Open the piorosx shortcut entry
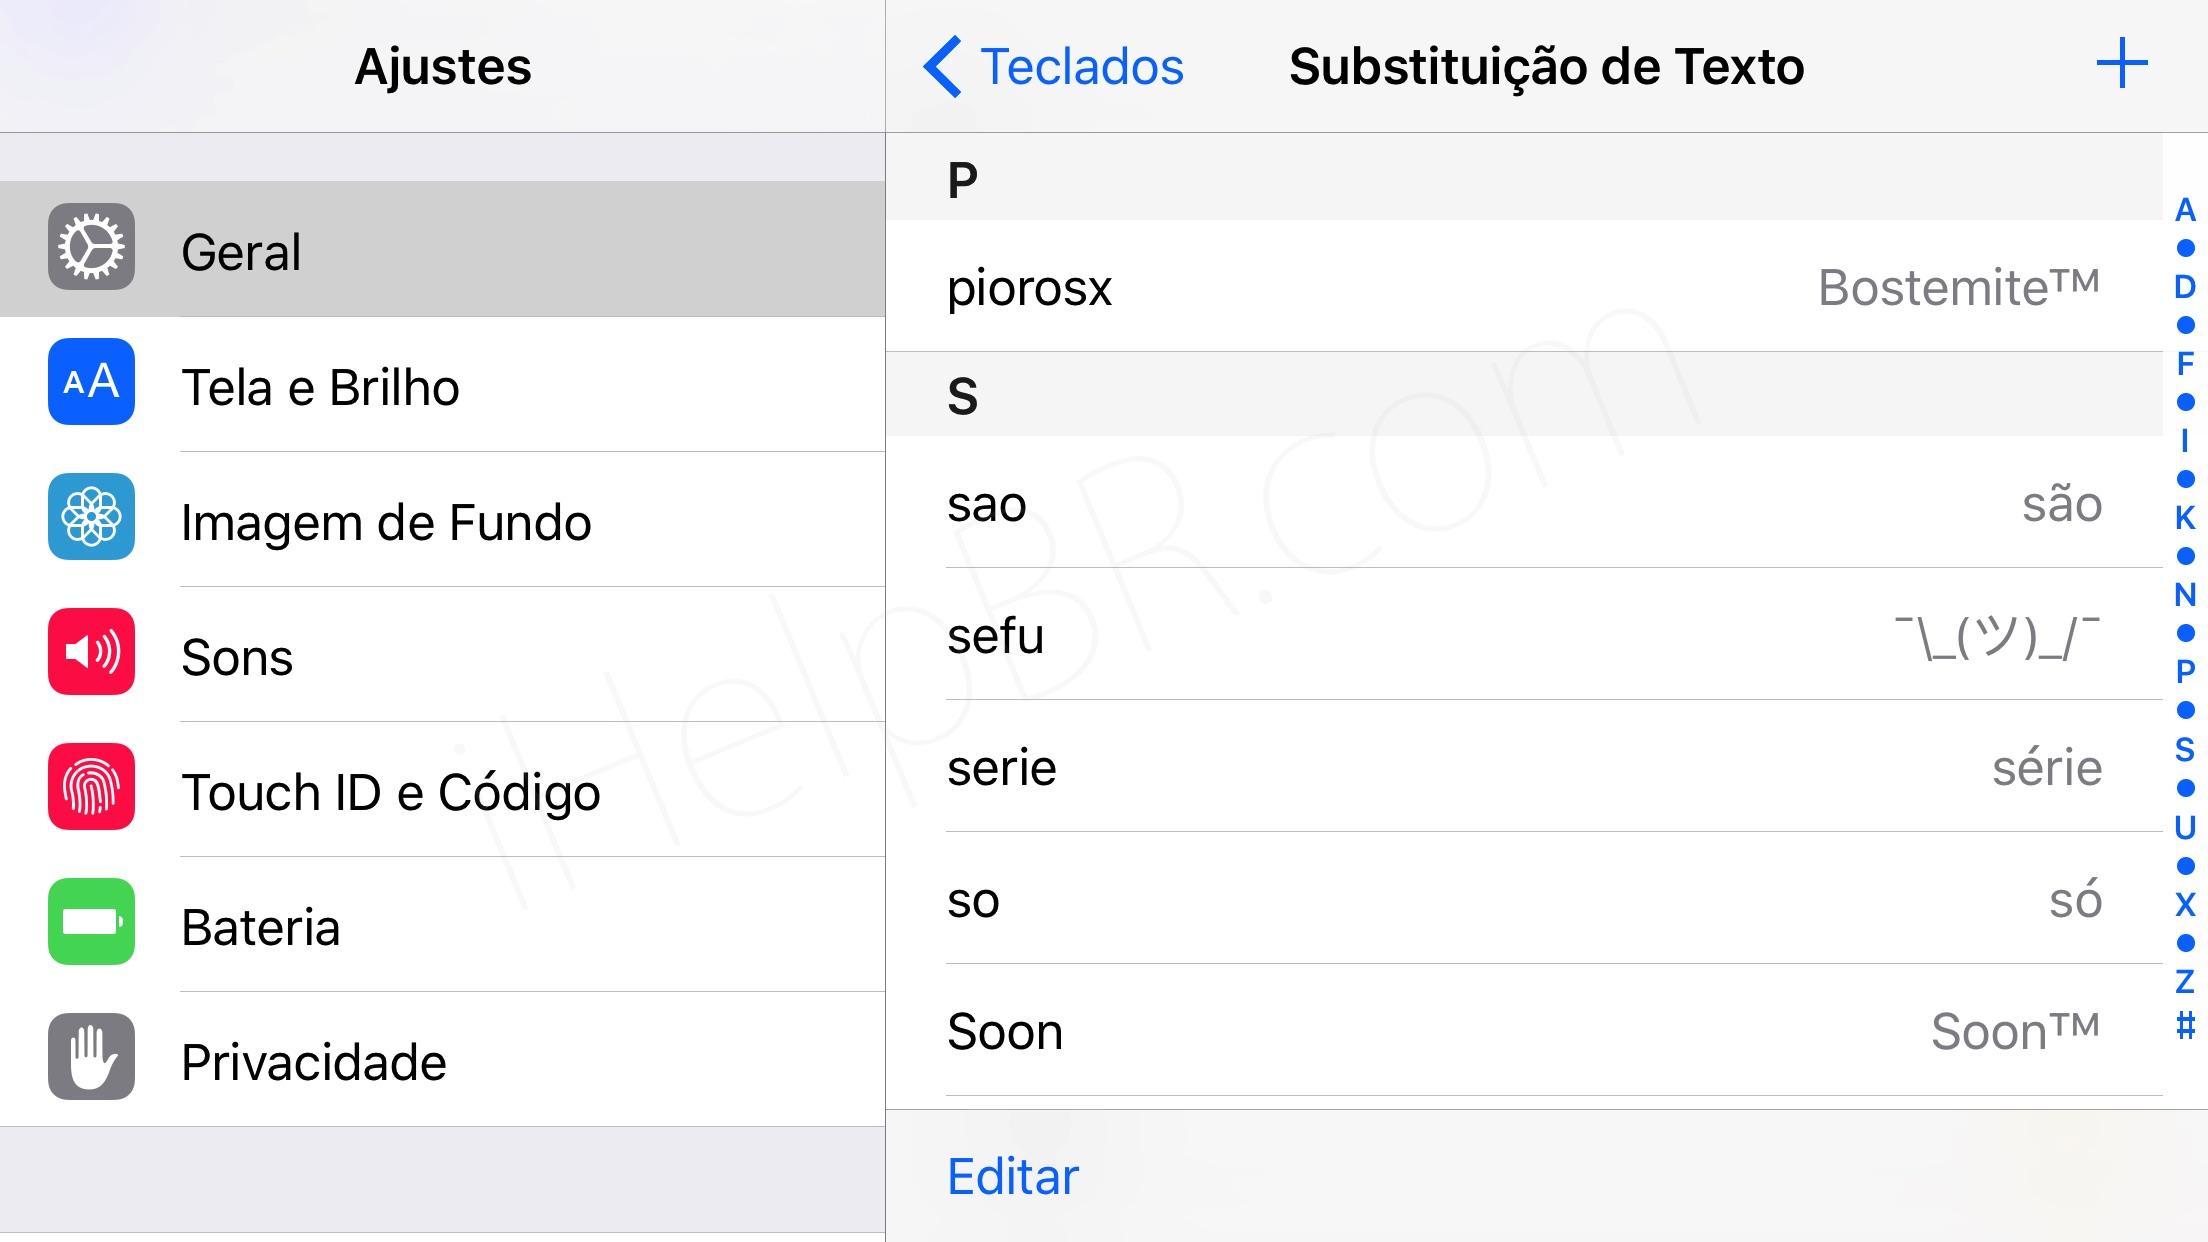This screenshot has width=2208, height=1242. pos(1523,288)
